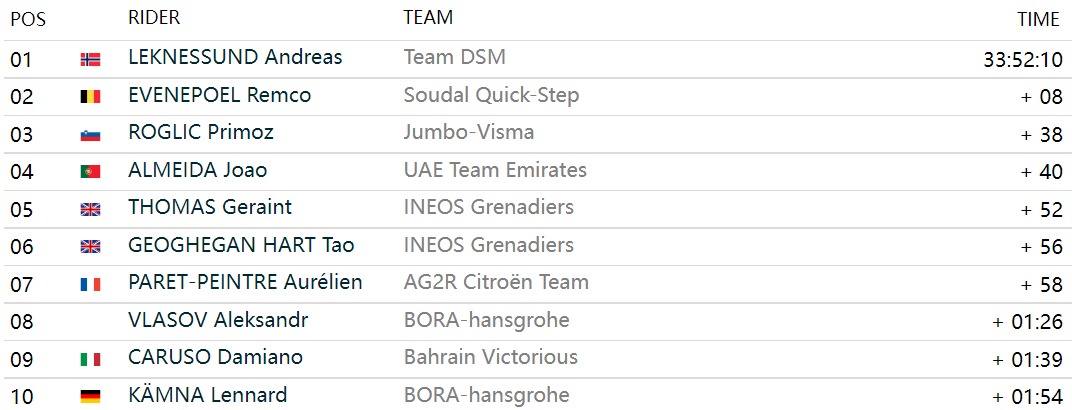This screenshot has width=1072, height=410.
Task: Click UAE Team Emirates team name
Action: coord(495,169)
